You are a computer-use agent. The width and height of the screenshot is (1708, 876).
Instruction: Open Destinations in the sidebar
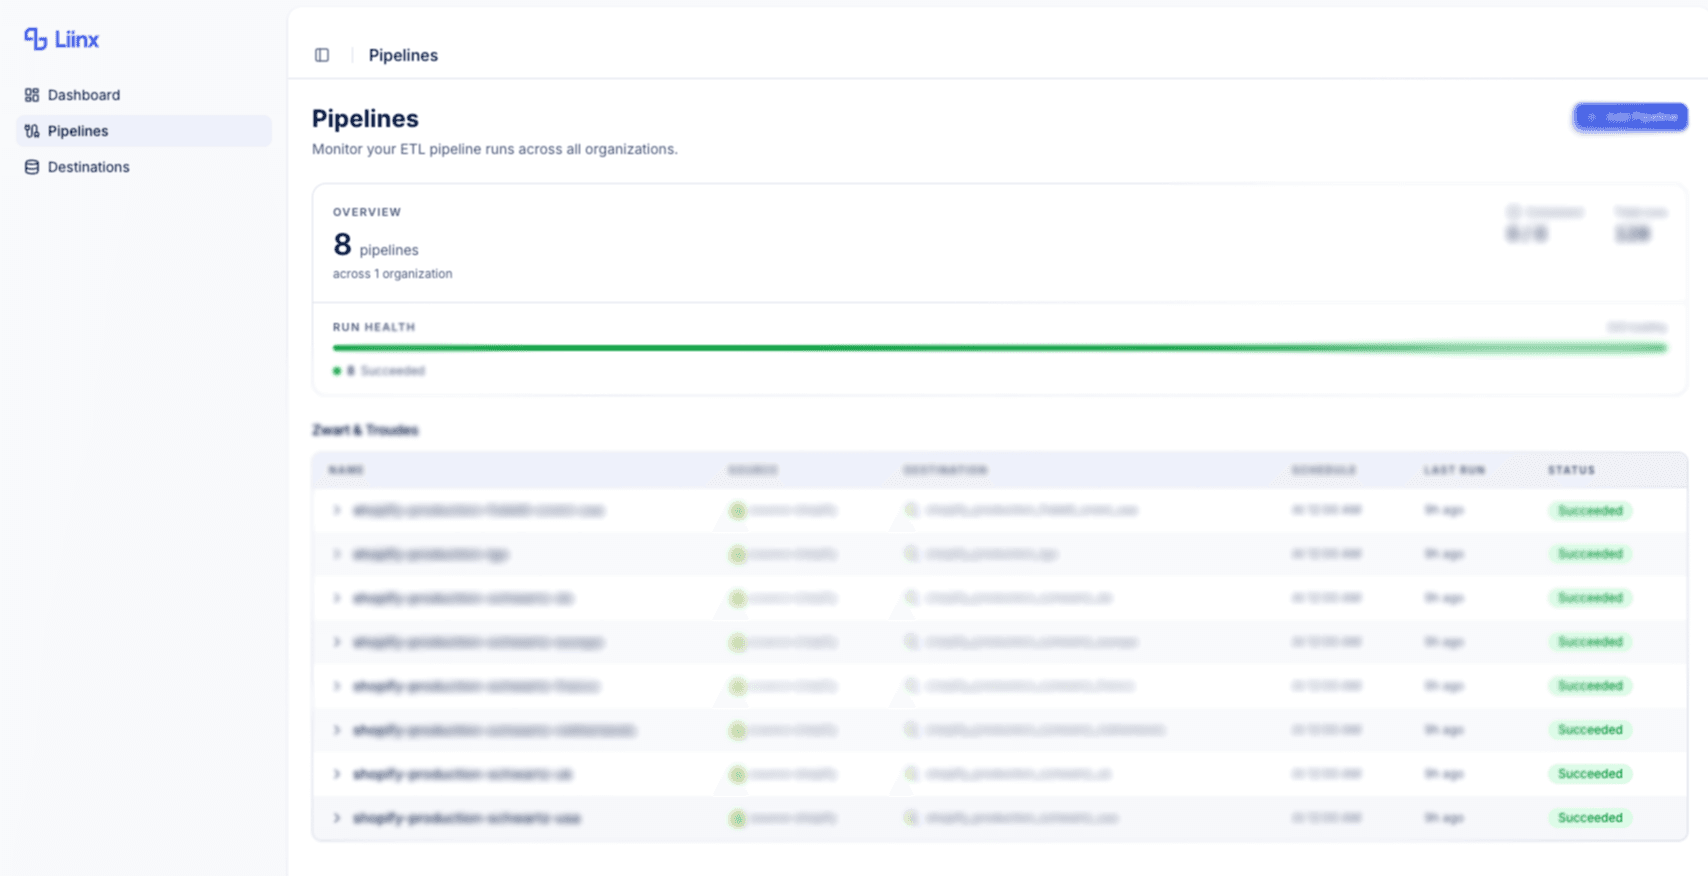pyautogui.click(x=143, y=167)
